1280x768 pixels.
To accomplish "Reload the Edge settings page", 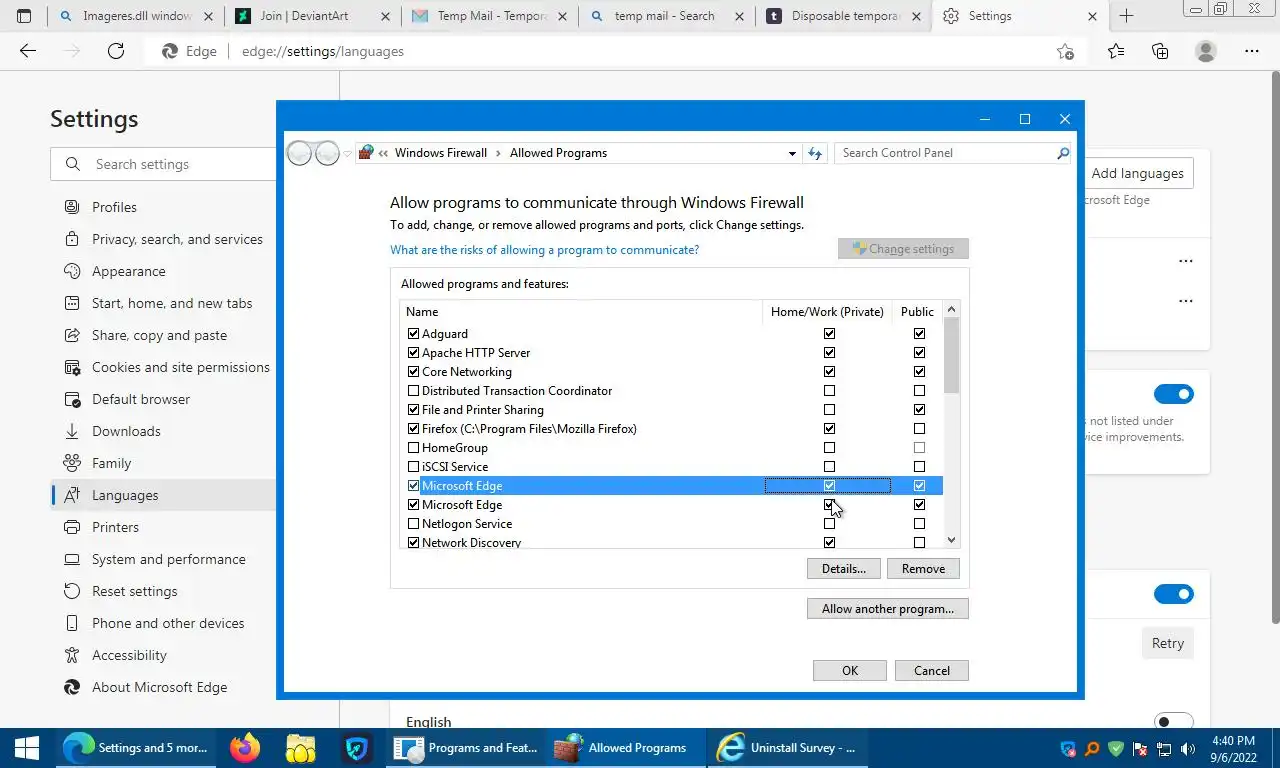I will (116, 51).
